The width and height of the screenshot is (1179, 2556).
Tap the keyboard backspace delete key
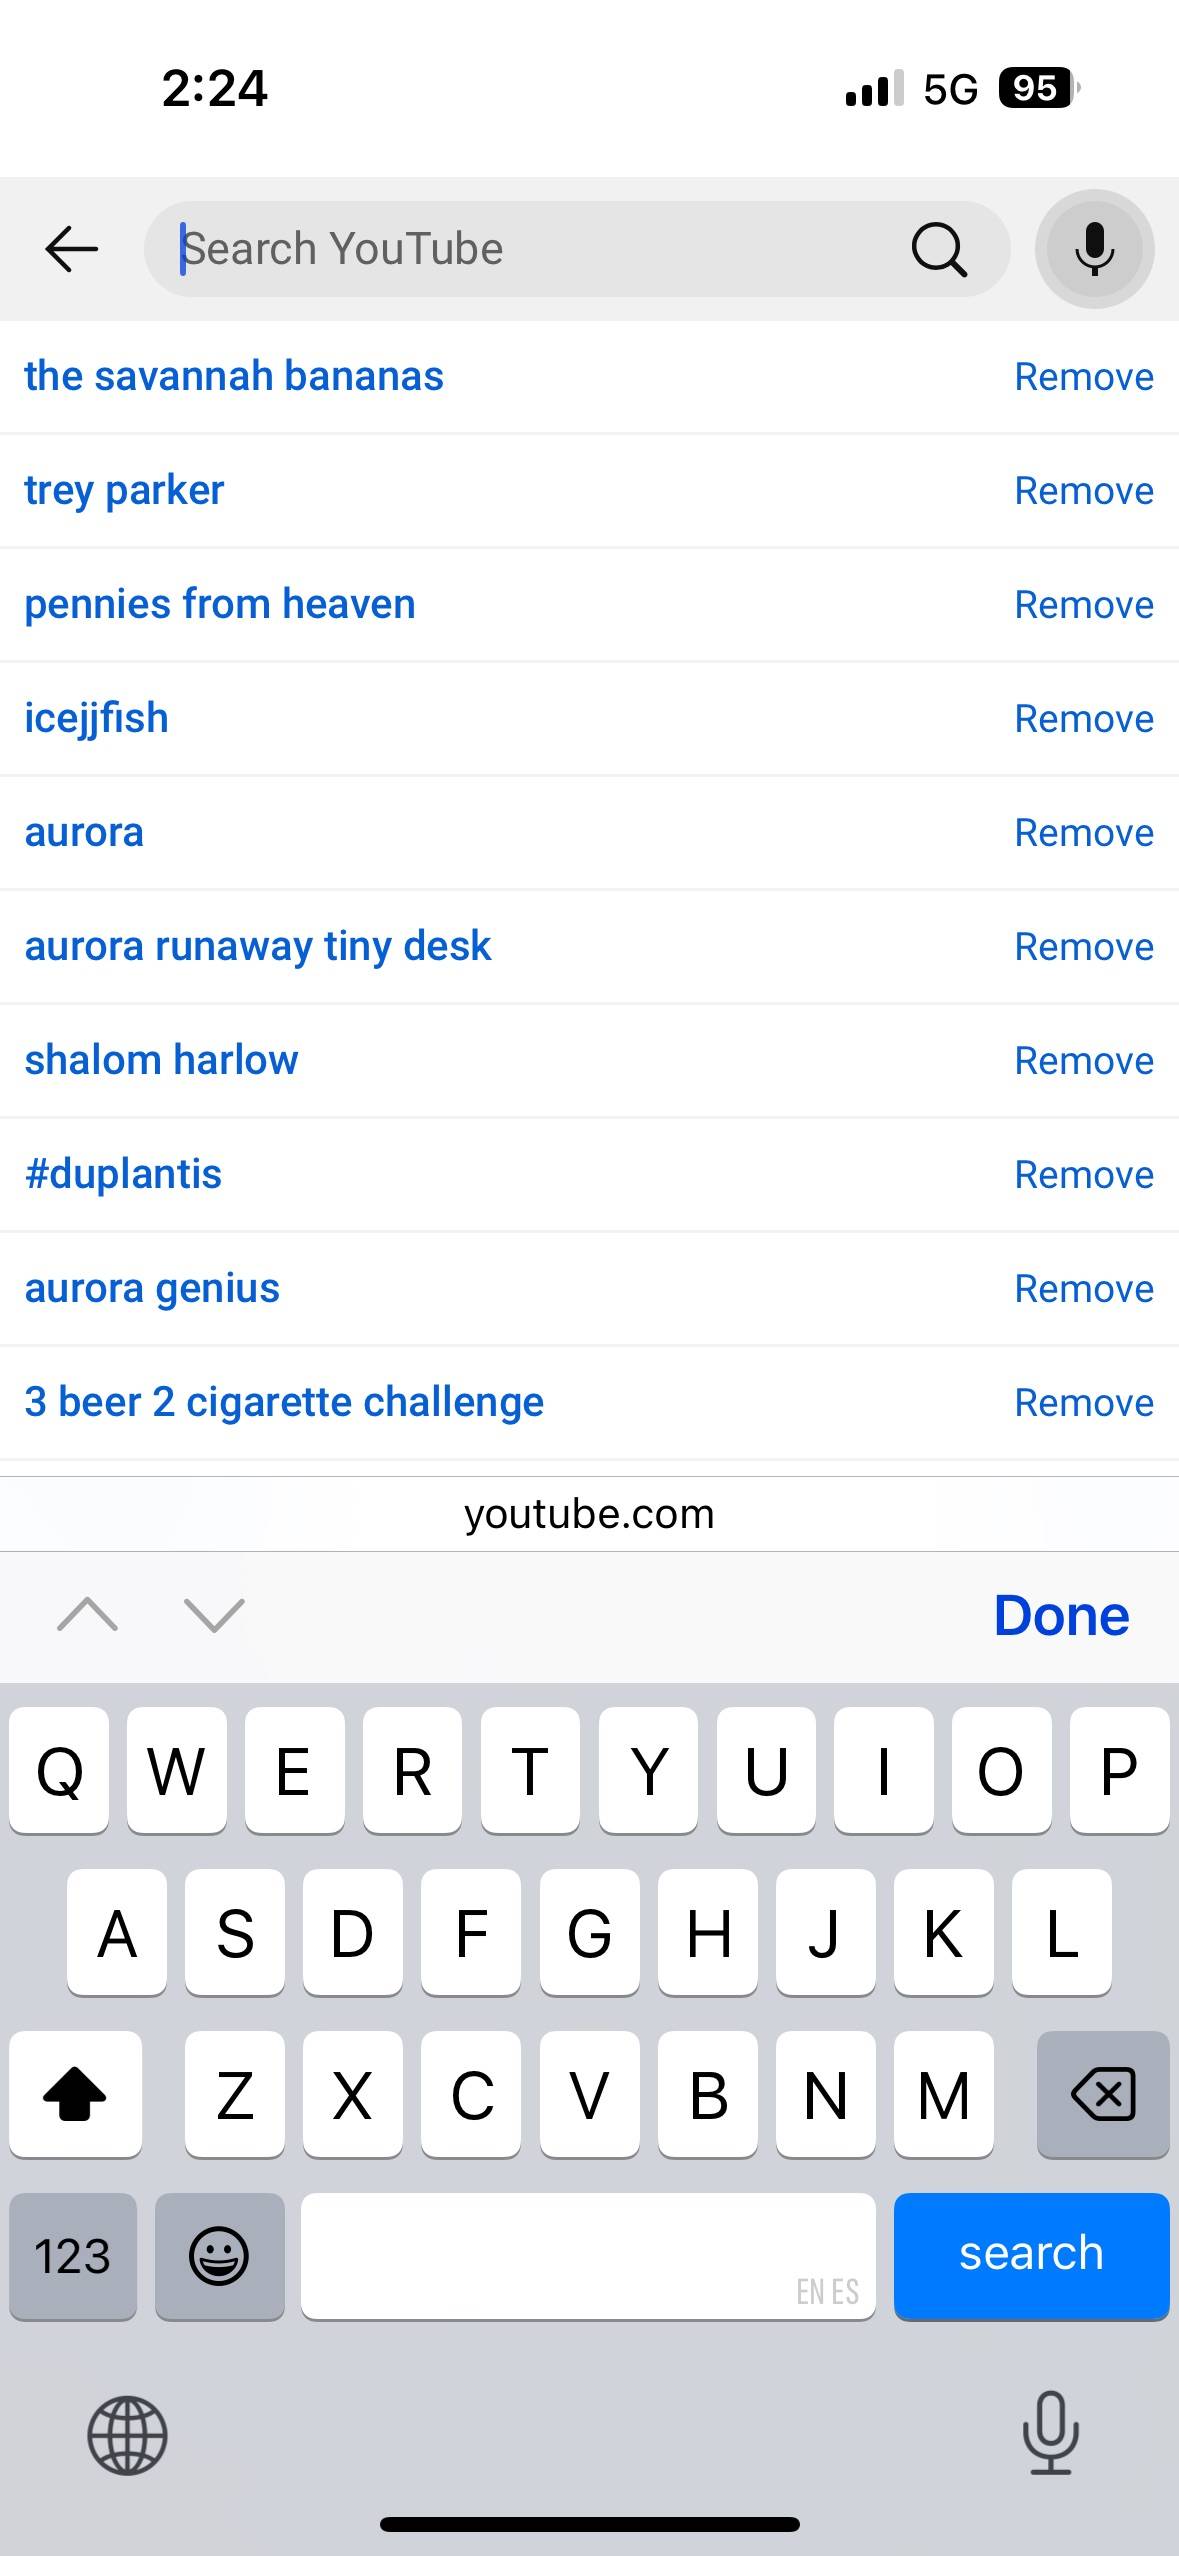(1103, 2093)
